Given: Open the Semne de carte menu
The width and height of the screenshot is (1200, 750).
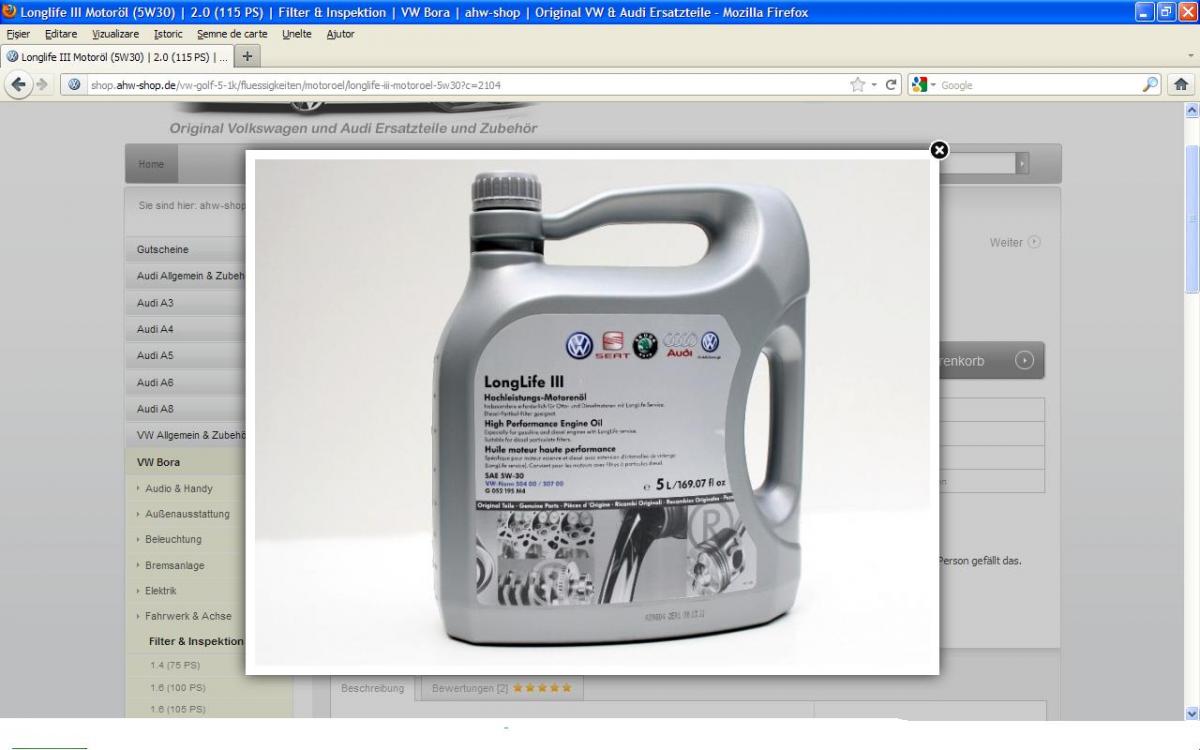Looking at the screenshot, I should pyautogui.click(x=232, y=34).
